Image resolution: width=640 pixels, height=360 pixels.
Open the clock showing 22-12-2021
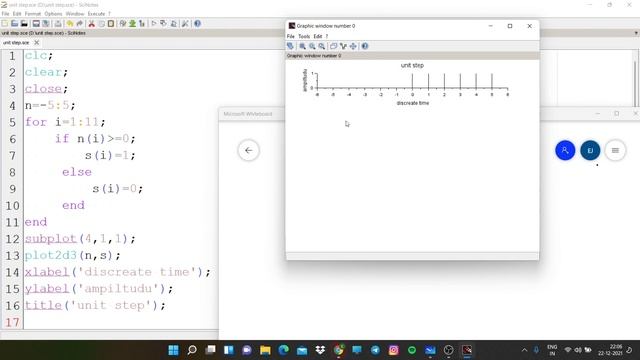coord(611,350)
